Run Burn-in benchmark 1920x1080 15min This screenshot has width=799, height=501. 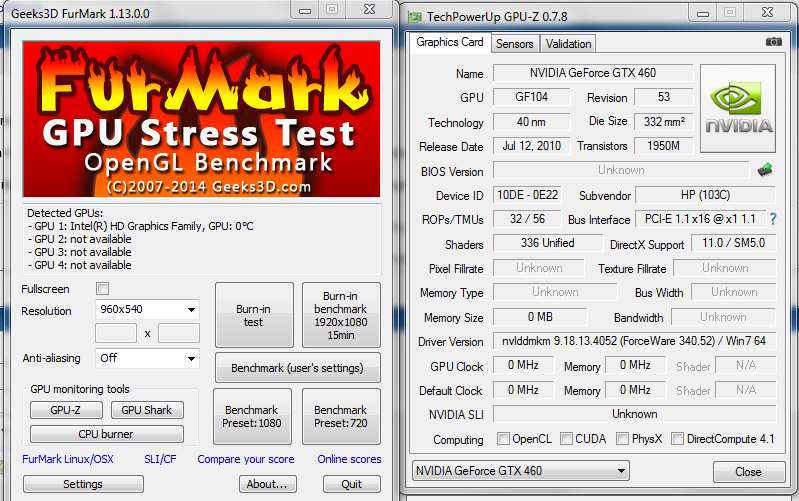[x=341, y=315]
